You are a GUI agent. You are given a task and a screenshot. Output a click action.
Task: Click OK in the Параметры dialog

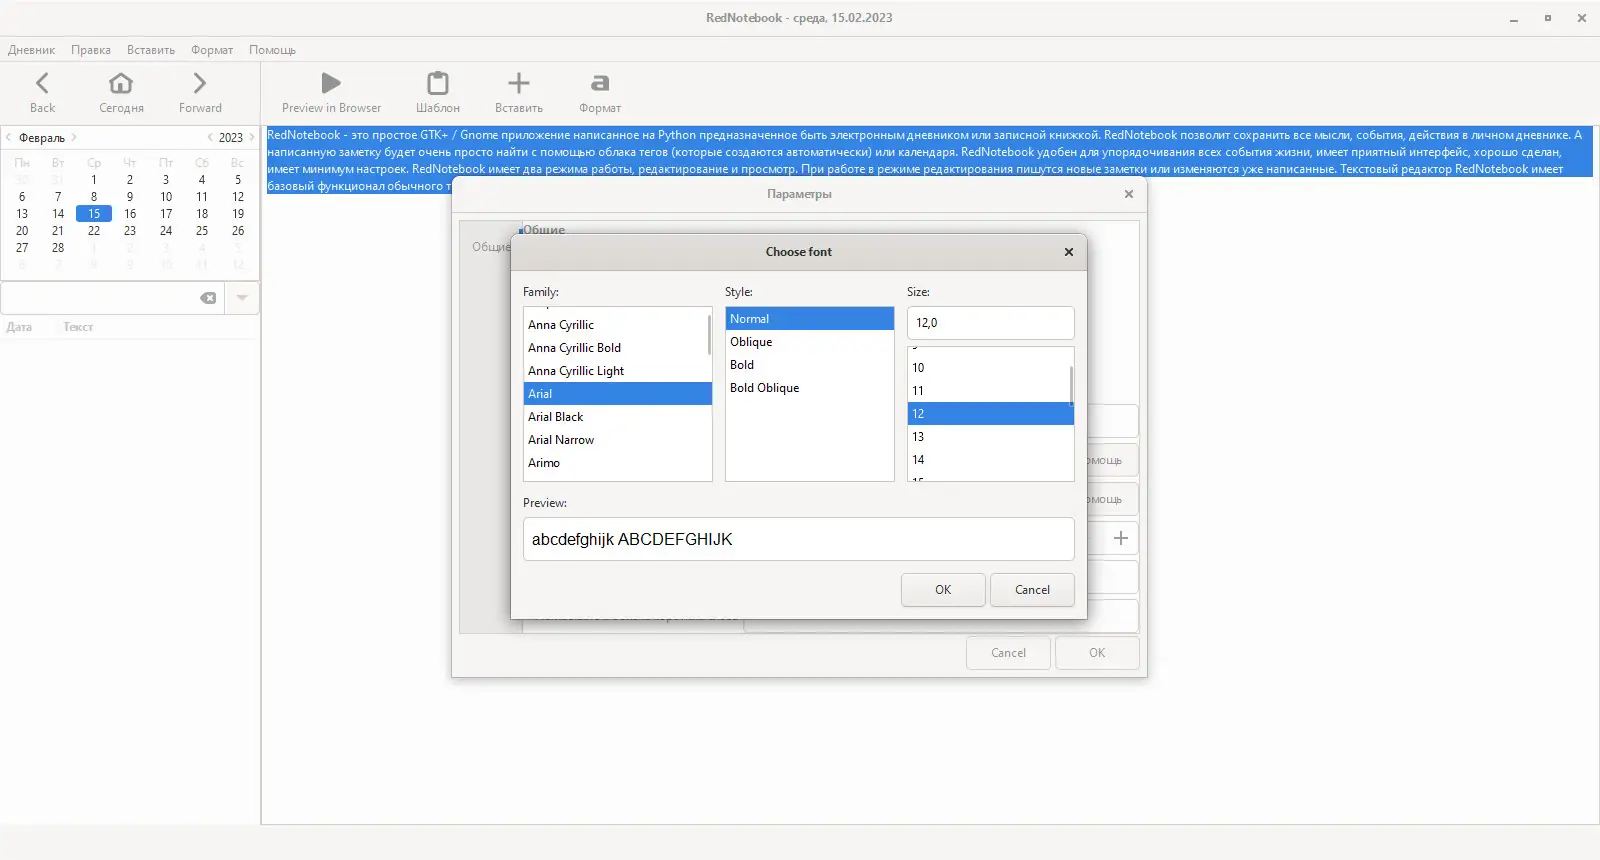[x=1097, y=653]
